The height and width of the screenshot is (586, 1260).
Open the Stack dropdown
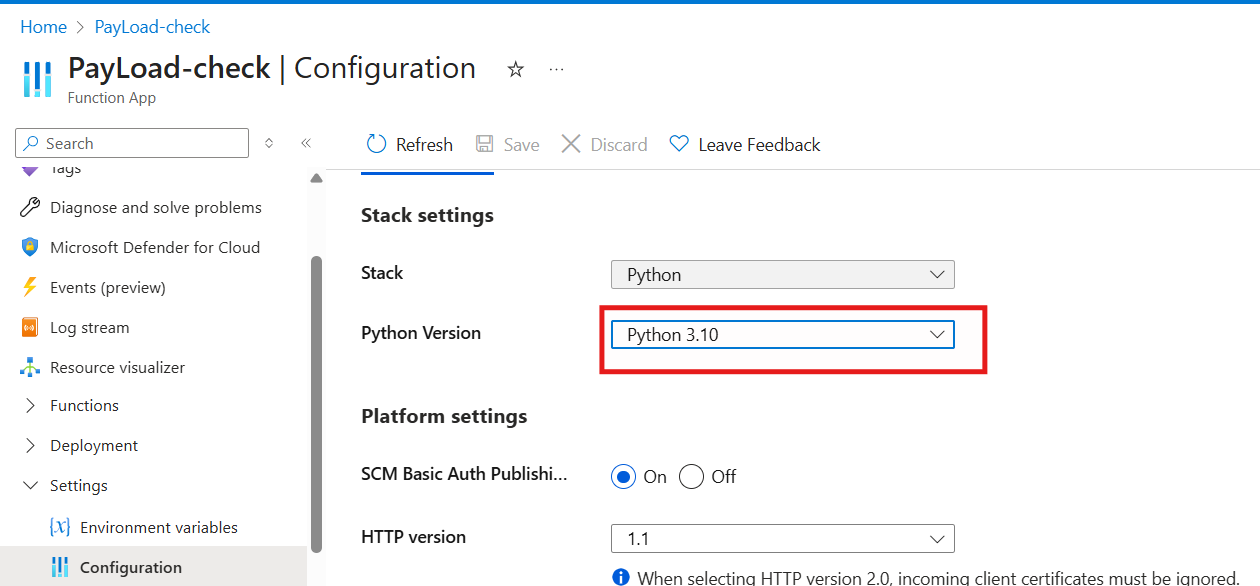782,274
